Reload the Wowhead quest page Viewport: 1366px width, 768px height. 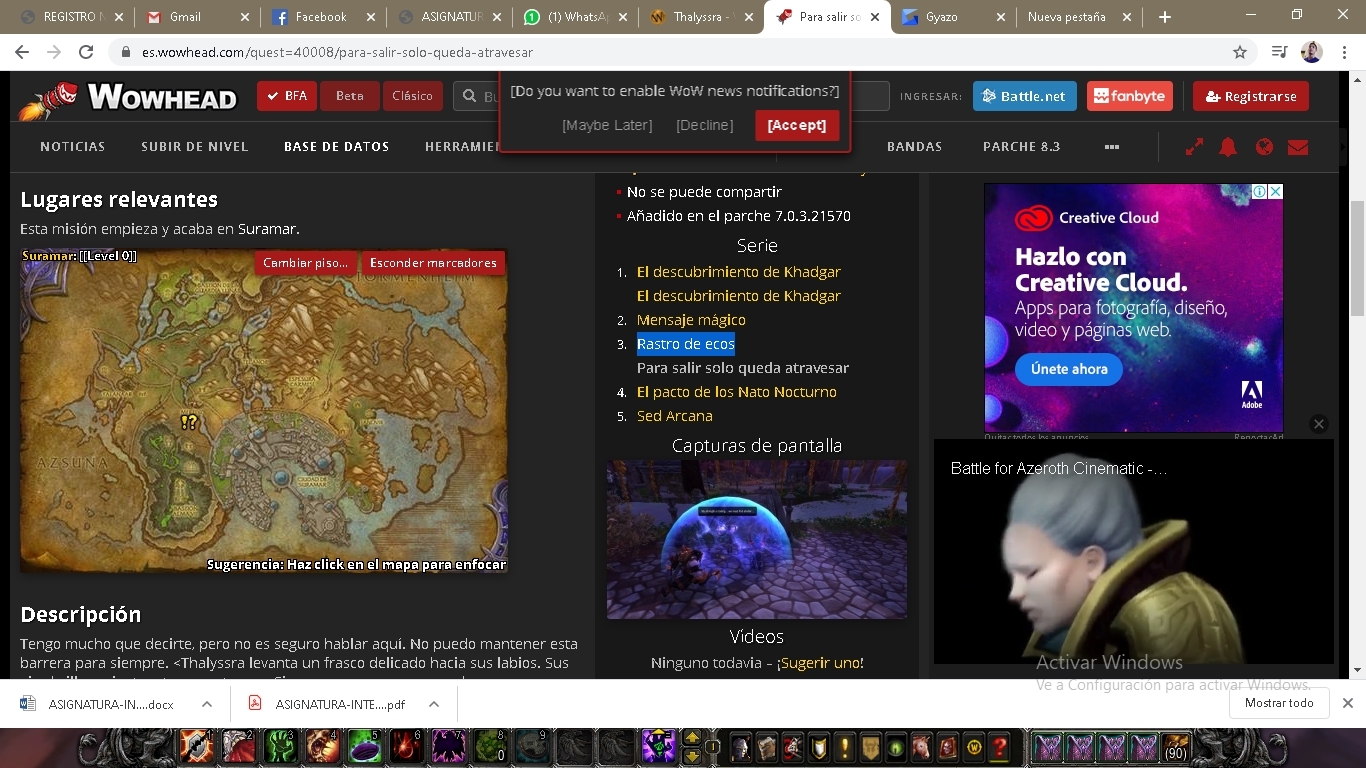(x=86, y=52)
